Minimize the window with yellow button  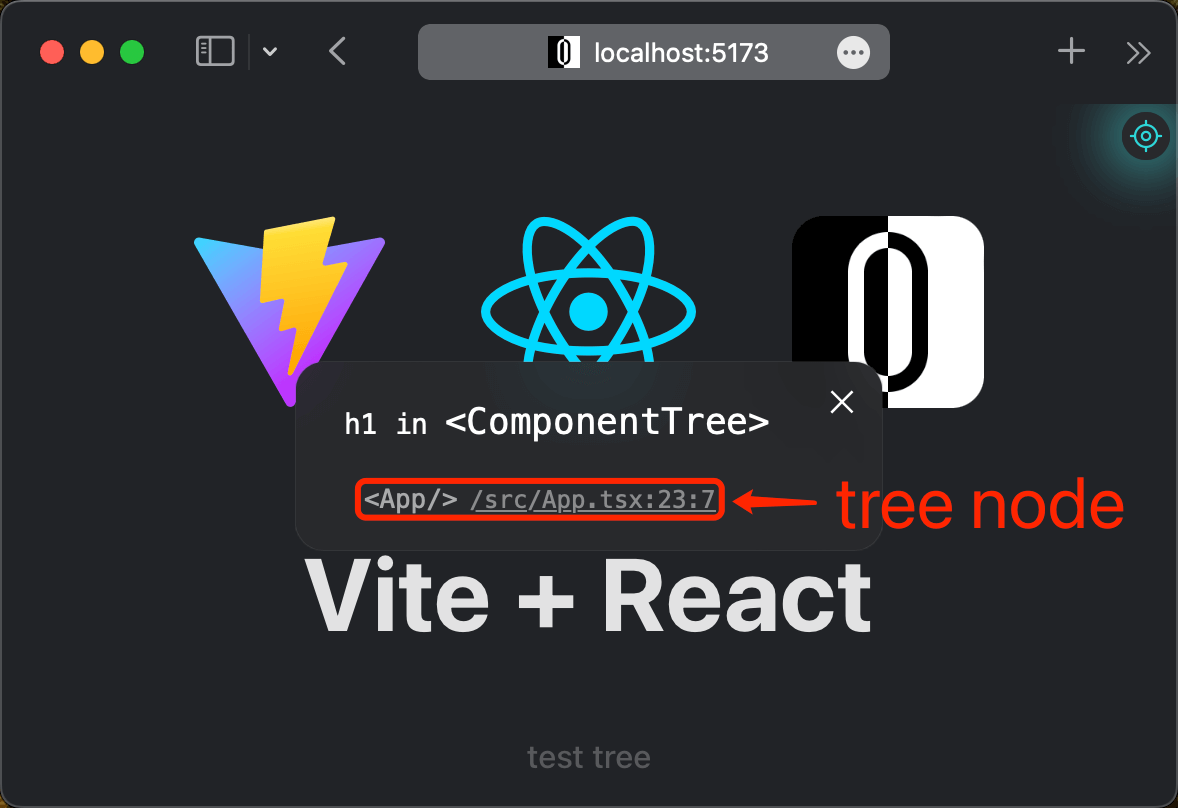tap(92, 52)
